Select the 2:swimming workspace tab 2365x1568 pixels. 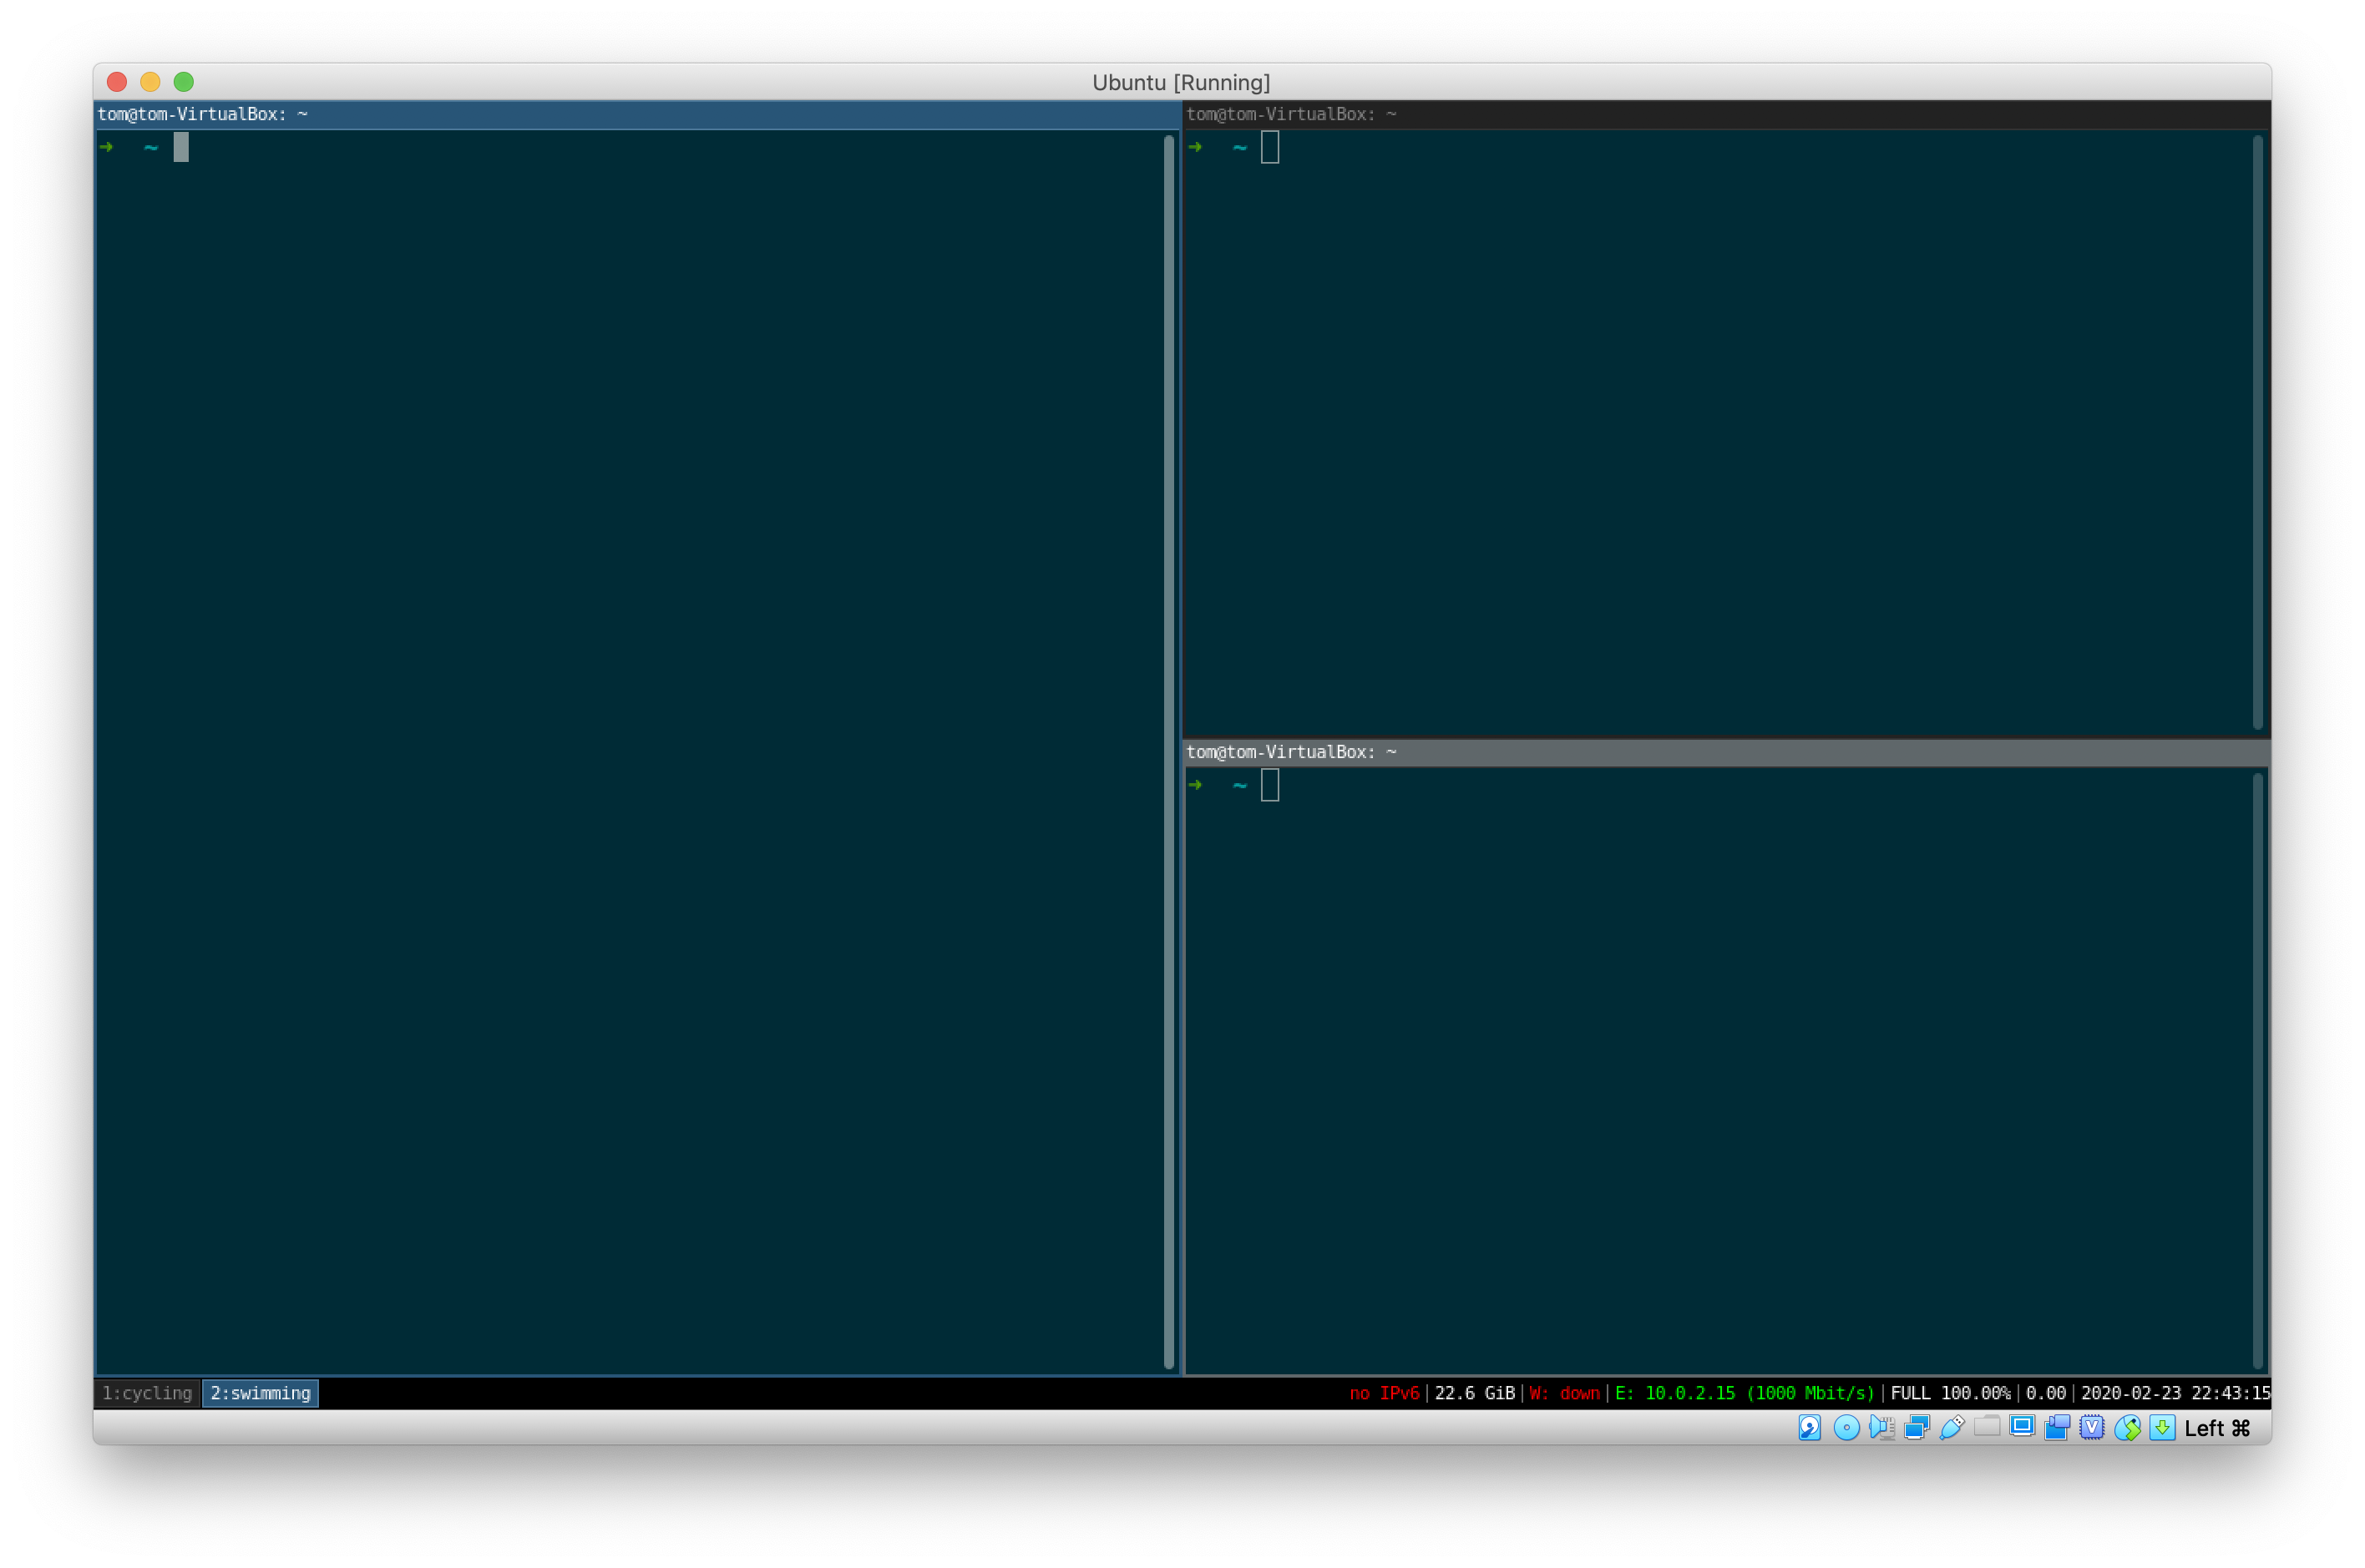[x=260, y=1393]
